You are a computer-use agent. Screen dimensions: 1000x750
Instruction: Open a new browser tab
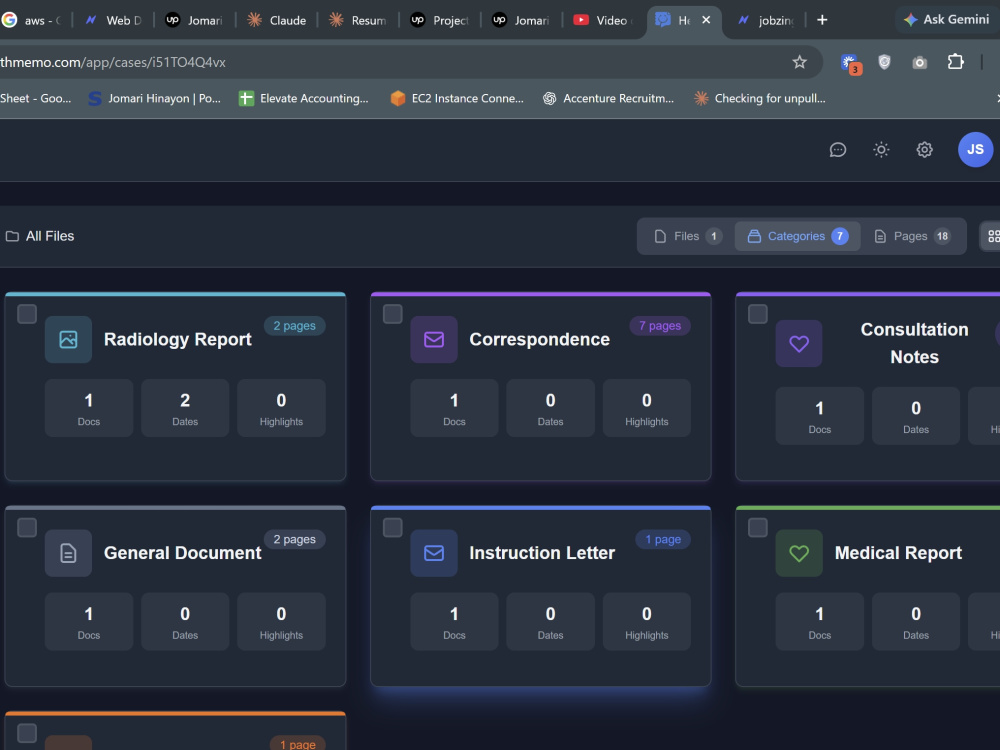click(x=821, y=20)
